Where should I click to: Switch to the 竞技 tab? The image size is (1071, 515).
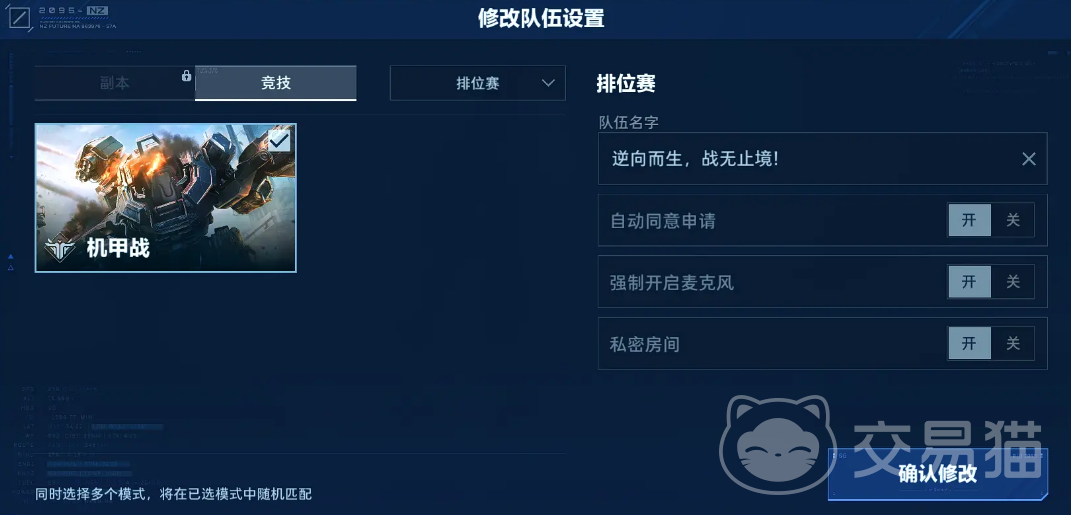coord(275,83)
